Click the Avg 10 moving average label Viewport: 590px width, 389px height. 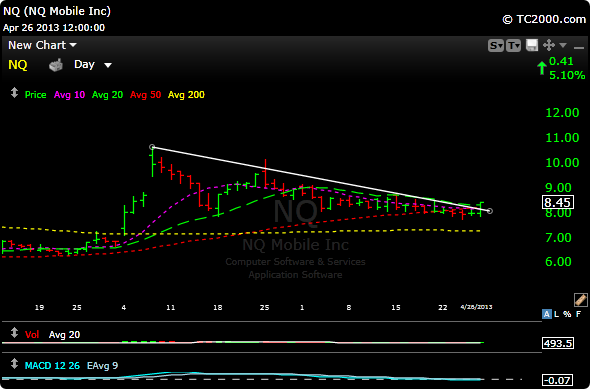(69, 95)
